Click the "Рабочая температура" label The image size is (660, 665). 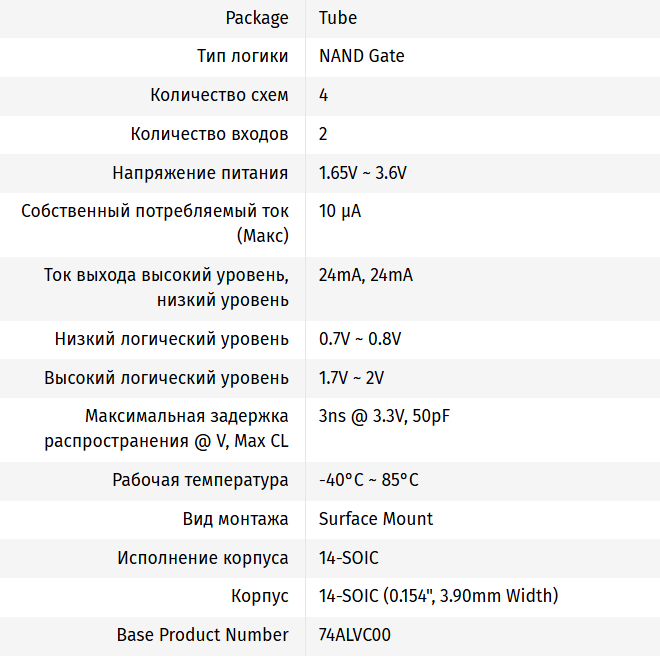coord(200,480)
